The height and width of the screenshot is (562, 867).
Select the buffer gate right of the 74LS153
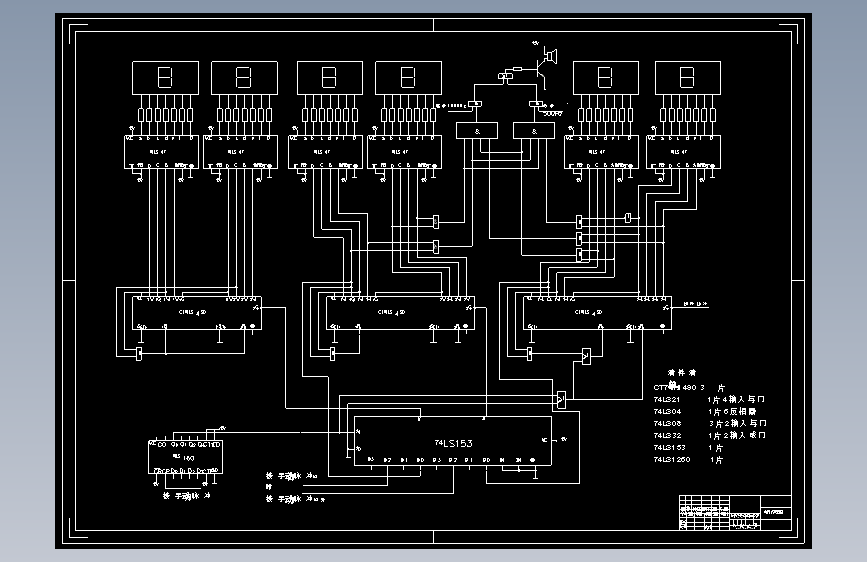click(x=561, y=399)
